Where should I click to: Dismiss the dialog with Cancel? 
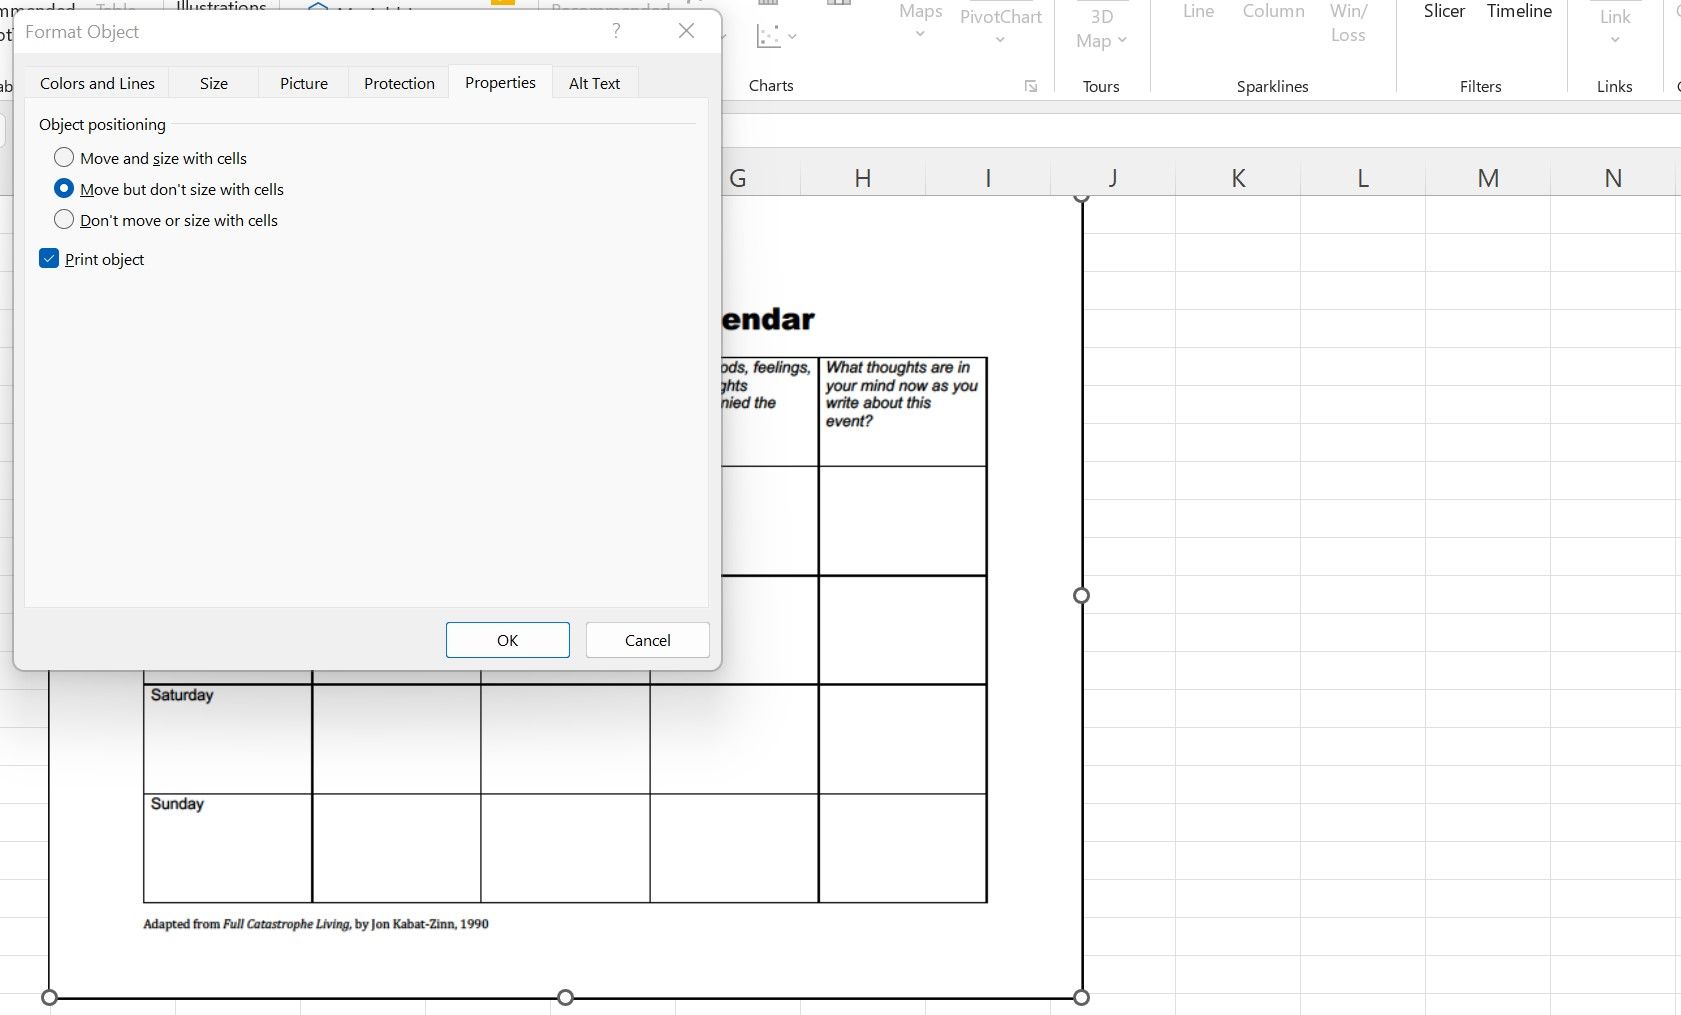pyautogui.click(x=646, y=640)
